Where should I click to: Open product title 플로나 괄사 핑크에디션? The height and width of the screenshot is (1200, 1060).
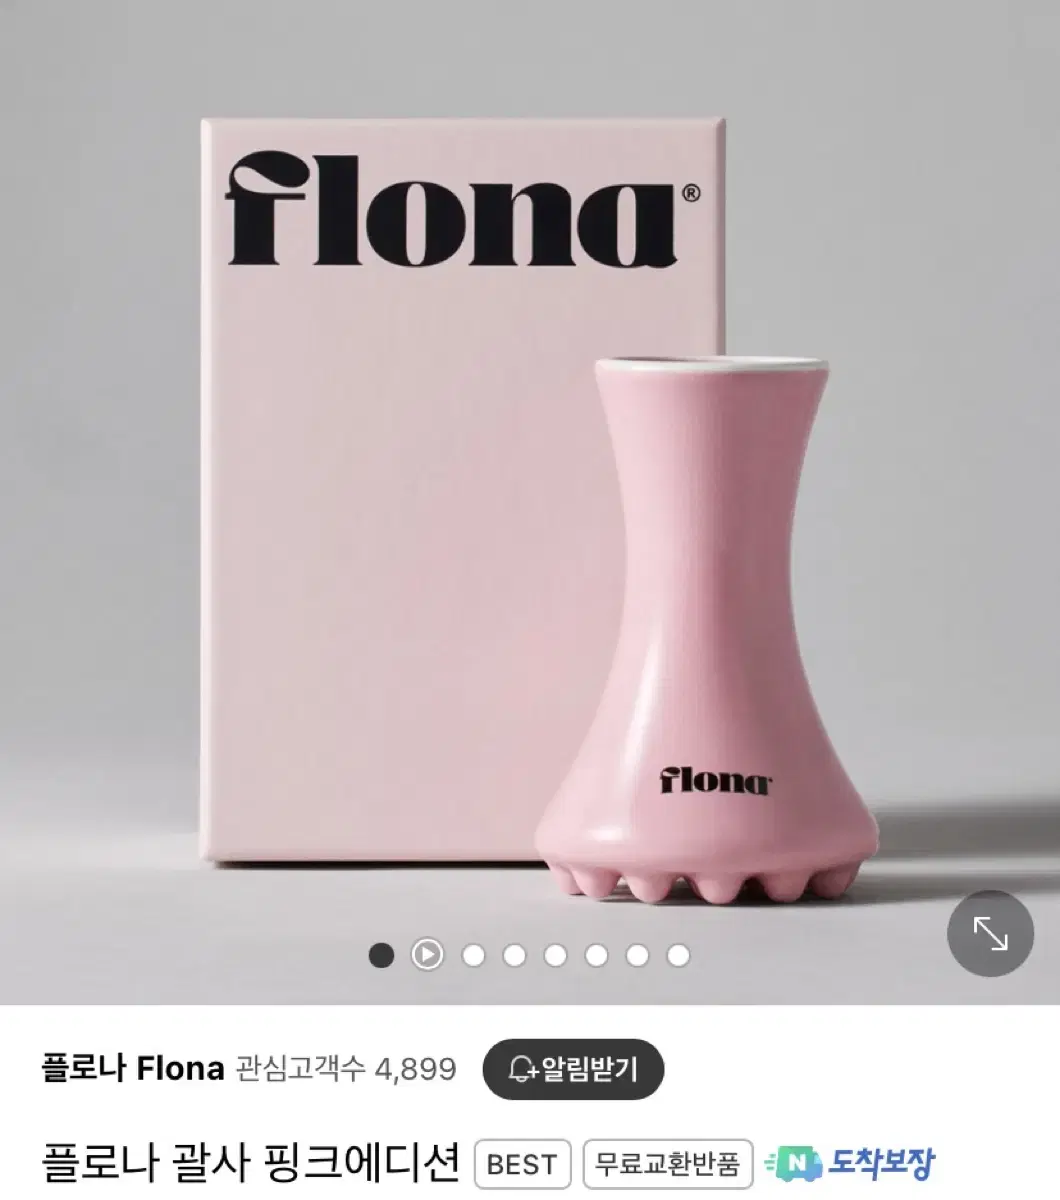click(251, 1163)
